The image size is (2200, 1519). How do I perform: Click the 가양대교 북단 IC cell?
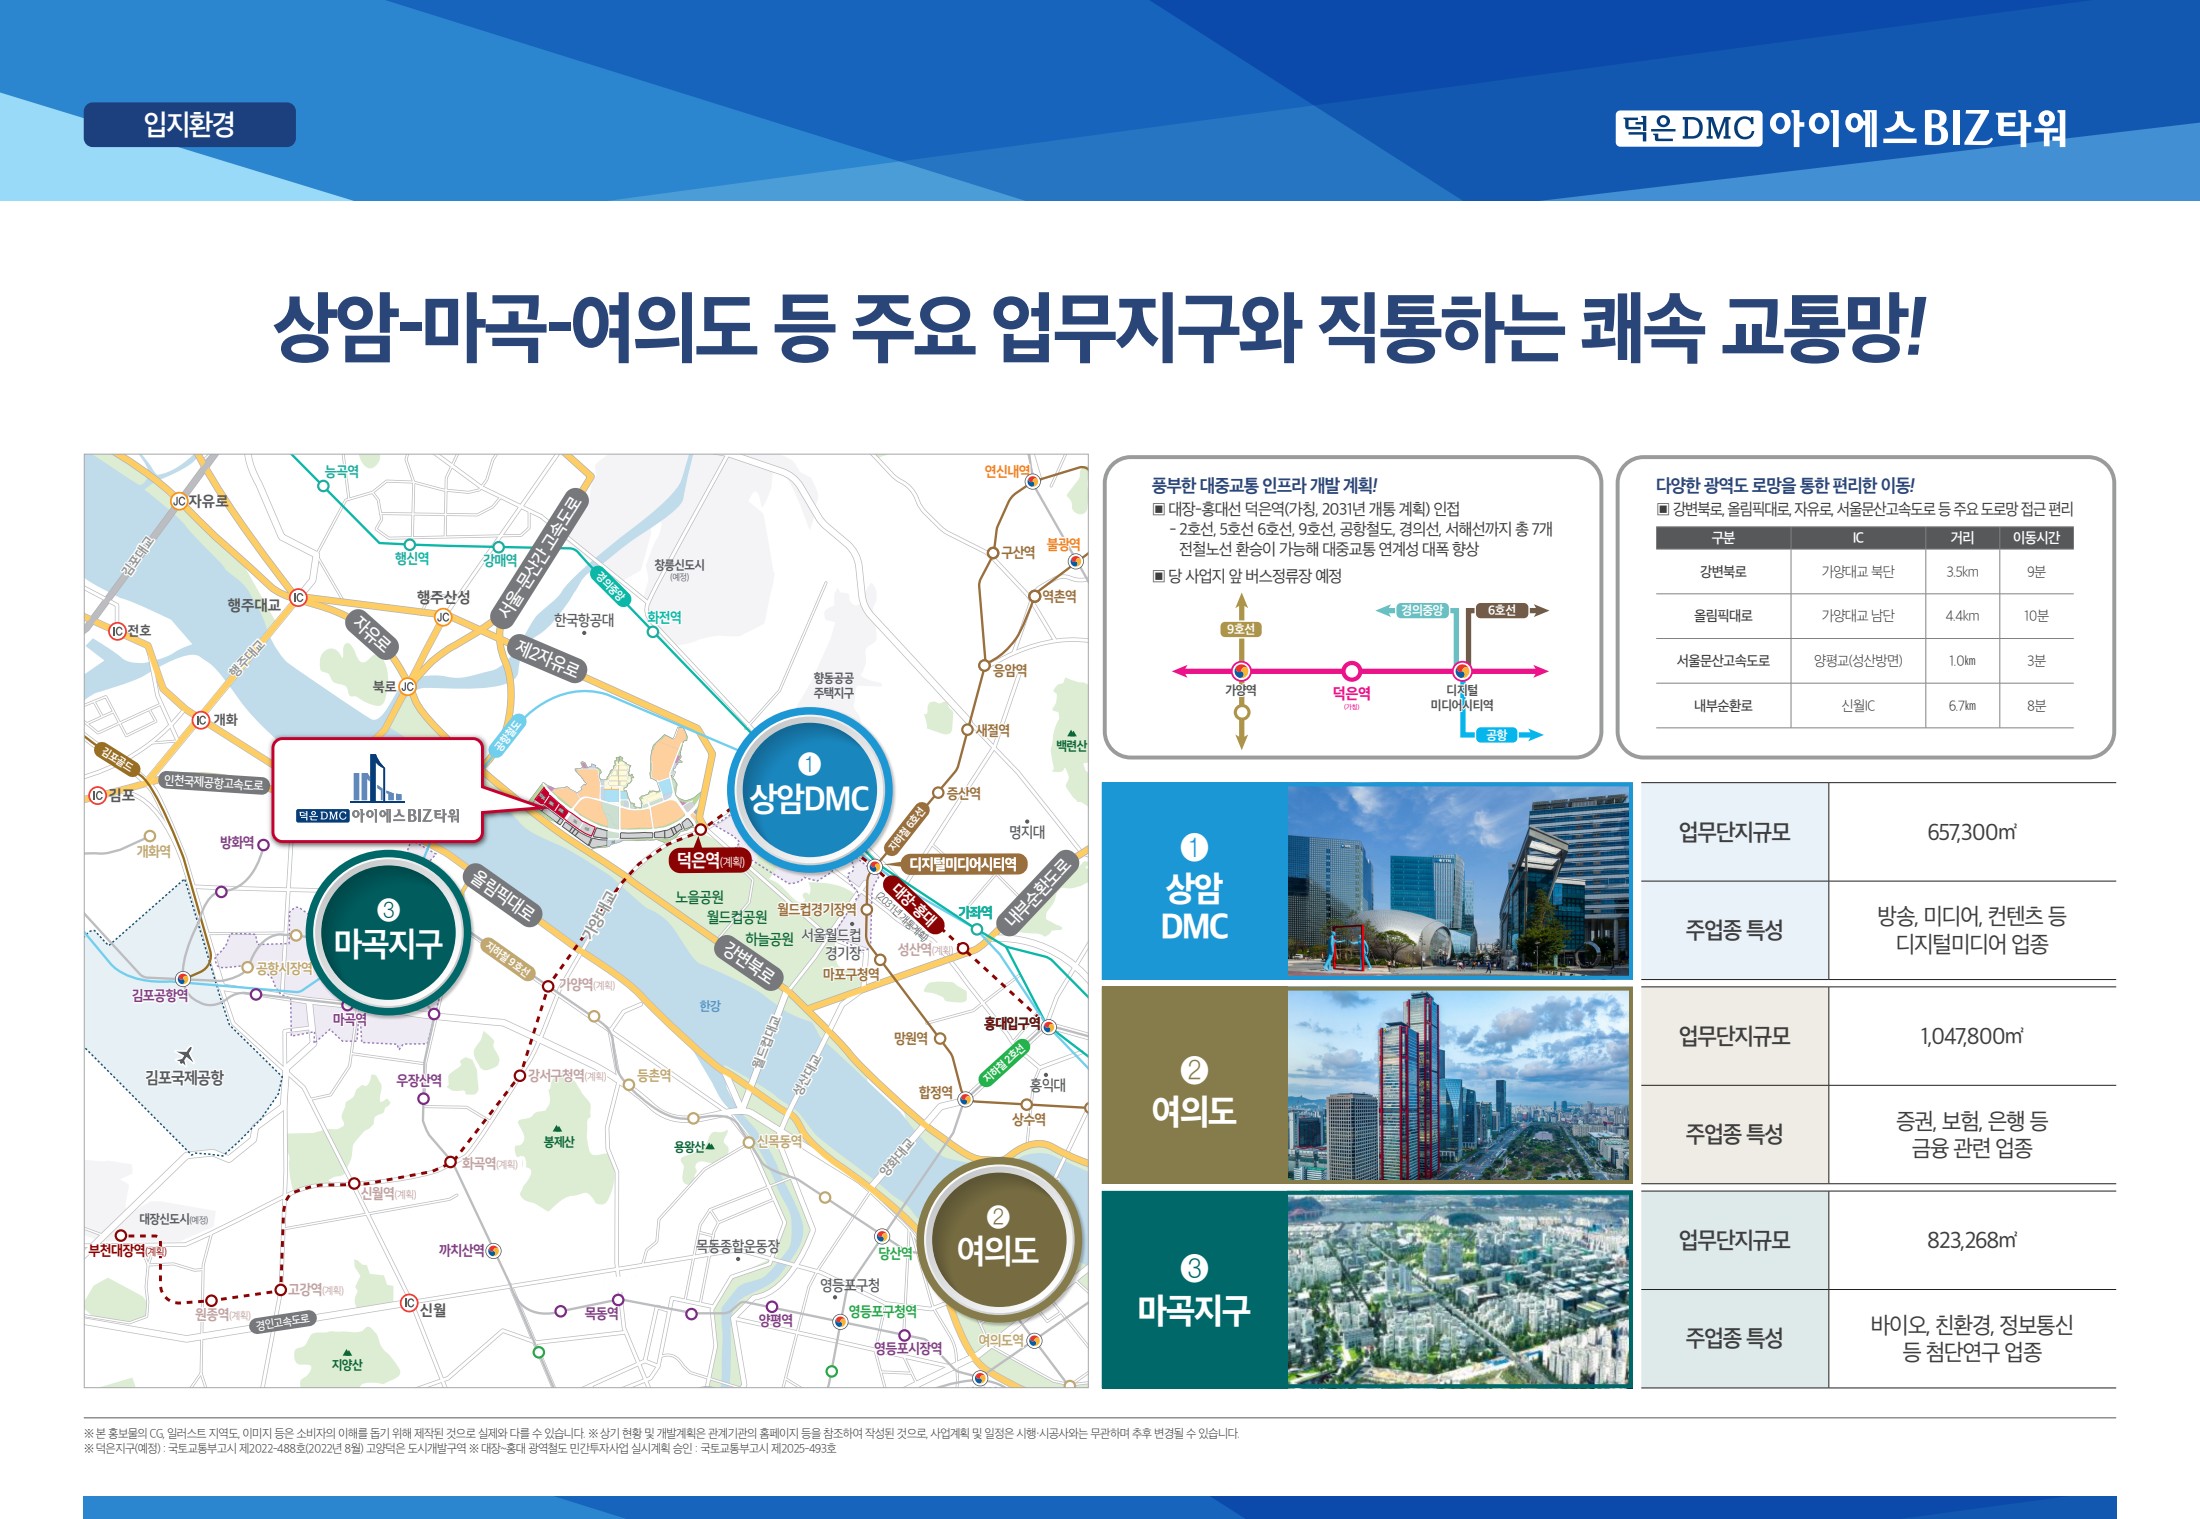pos(1858,572)
